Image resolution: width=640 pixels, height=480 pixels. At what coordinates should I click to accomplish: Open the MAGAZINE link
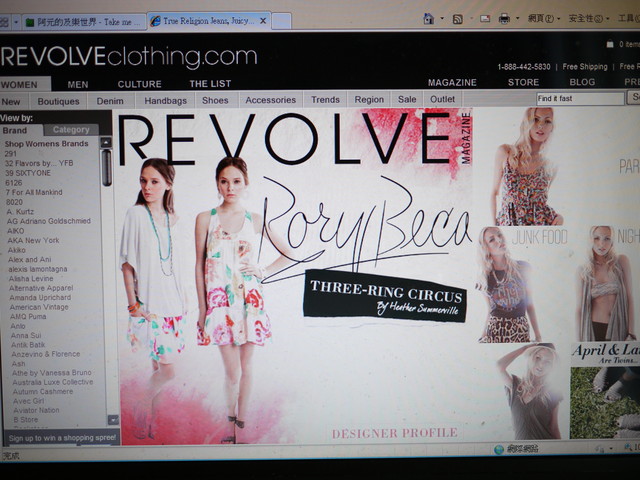[452, 82]
